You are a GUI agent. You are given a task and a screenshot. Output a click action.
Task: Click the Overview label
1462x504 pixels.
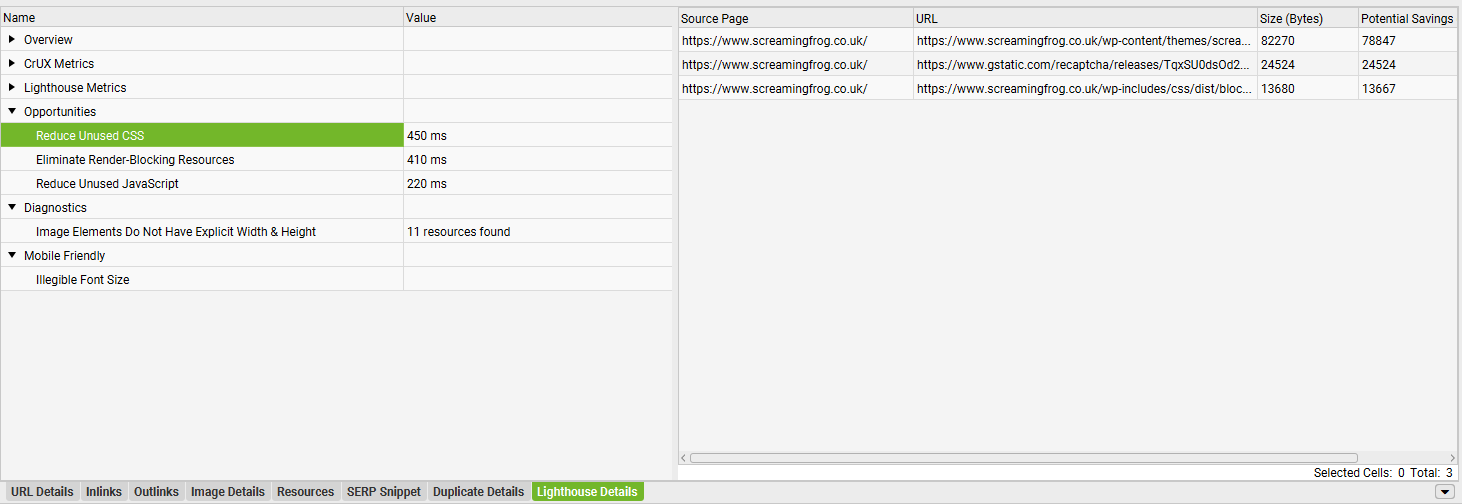point(48,40)
